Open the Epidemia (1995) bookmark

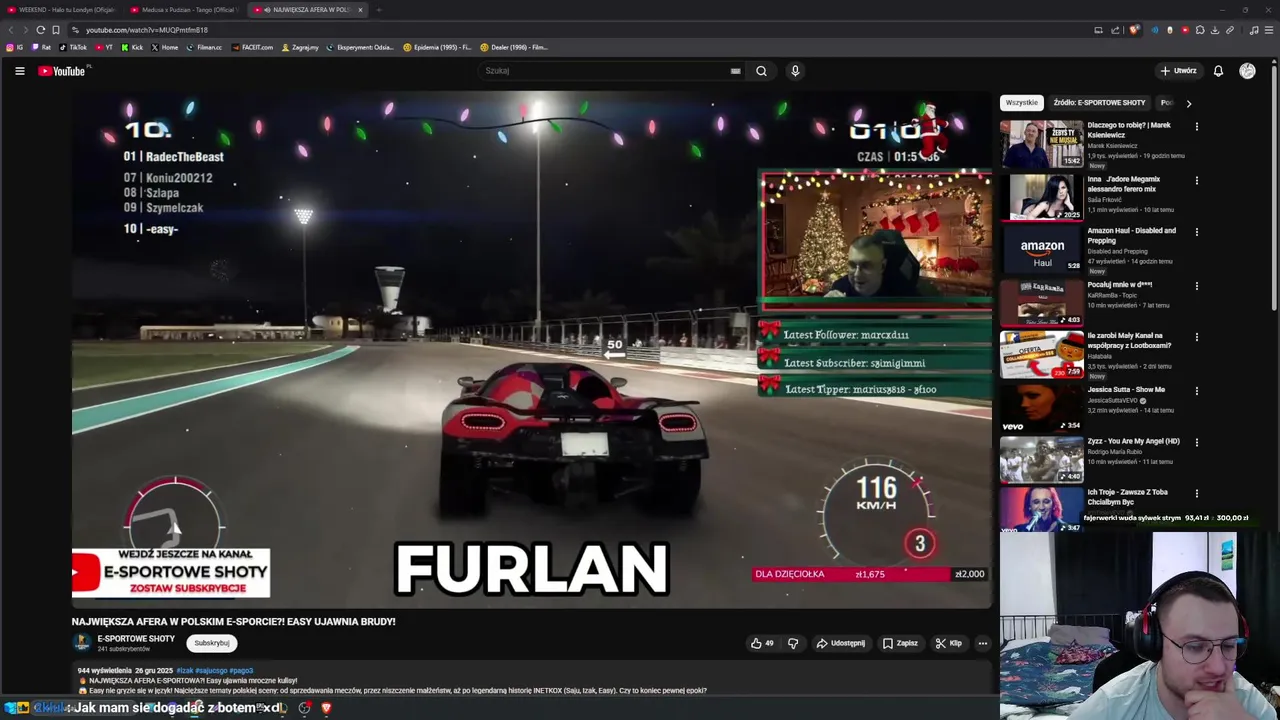click(437, 47)
